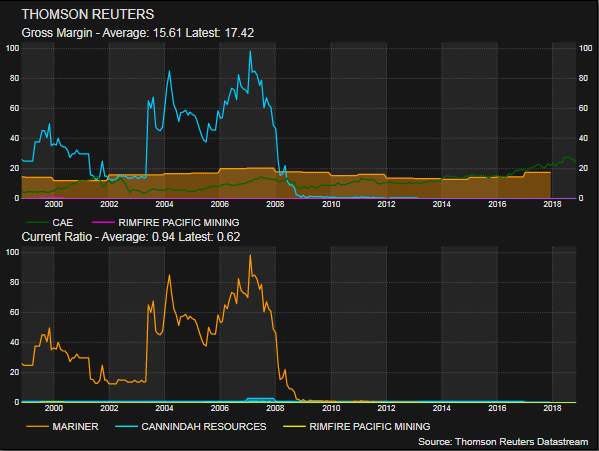Click the 2008 x-axis label on top chart

(x=275, y=204)
